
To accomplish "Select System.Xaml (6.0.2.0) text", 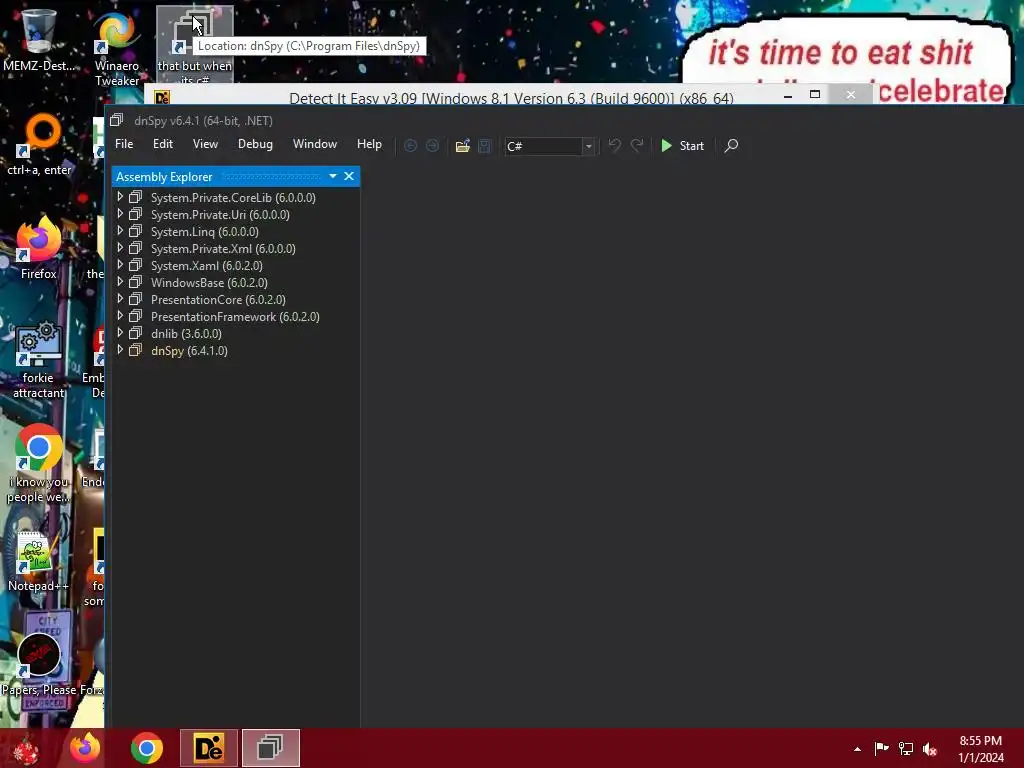I will tap(206, 265).
